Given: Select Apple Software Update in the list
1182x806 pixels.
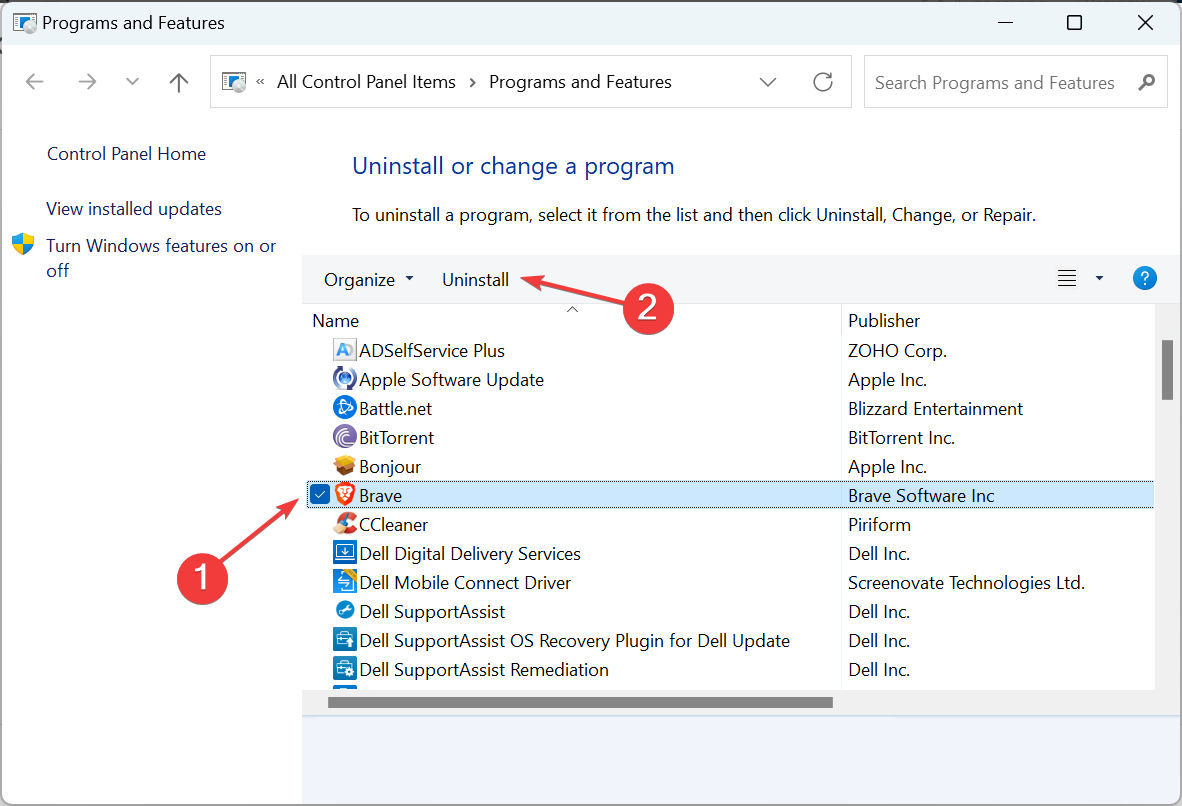Looking at the screenshot, I should pos(451,379).
